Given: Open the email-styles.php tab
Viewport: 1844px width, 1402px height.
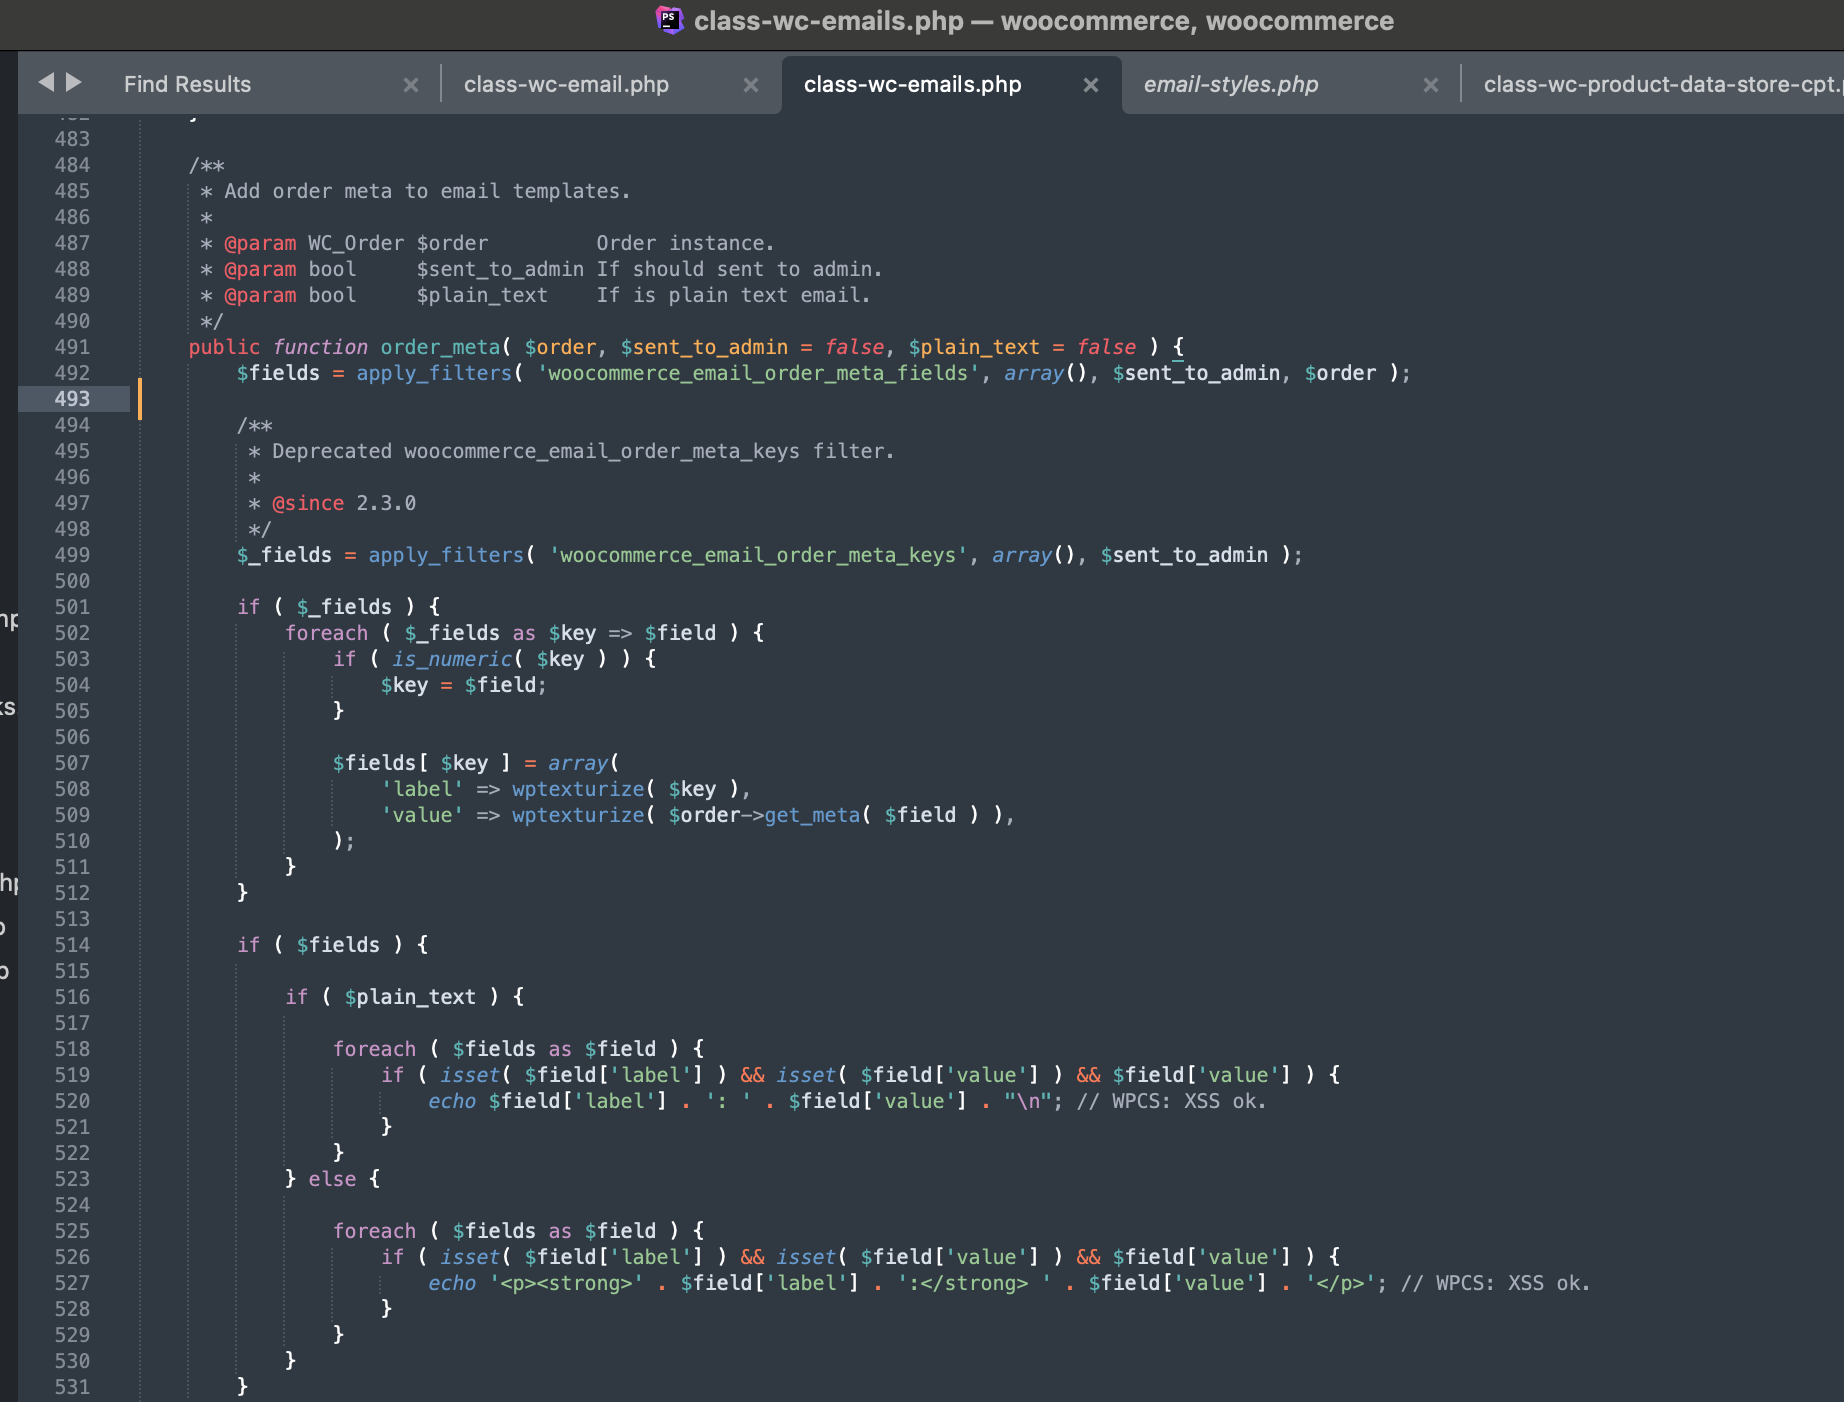Looking at the screenshot, I should (1231, 84).
